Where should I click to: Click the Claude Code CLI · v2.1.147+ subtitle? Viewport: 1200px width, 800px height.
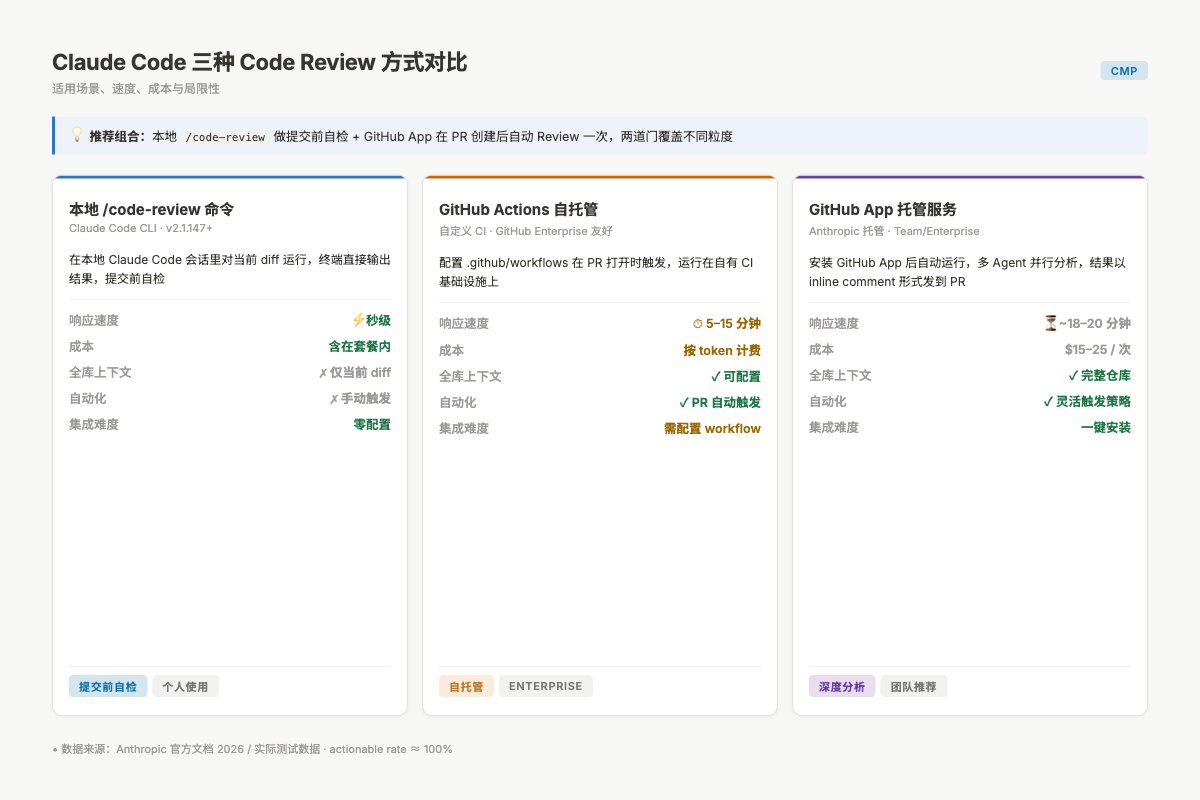point(141,228)
